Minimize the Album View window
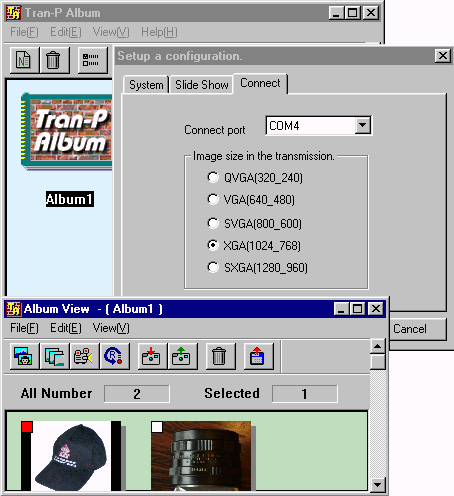This screenshot has width=454, height=496. click(x=342, y=309)
